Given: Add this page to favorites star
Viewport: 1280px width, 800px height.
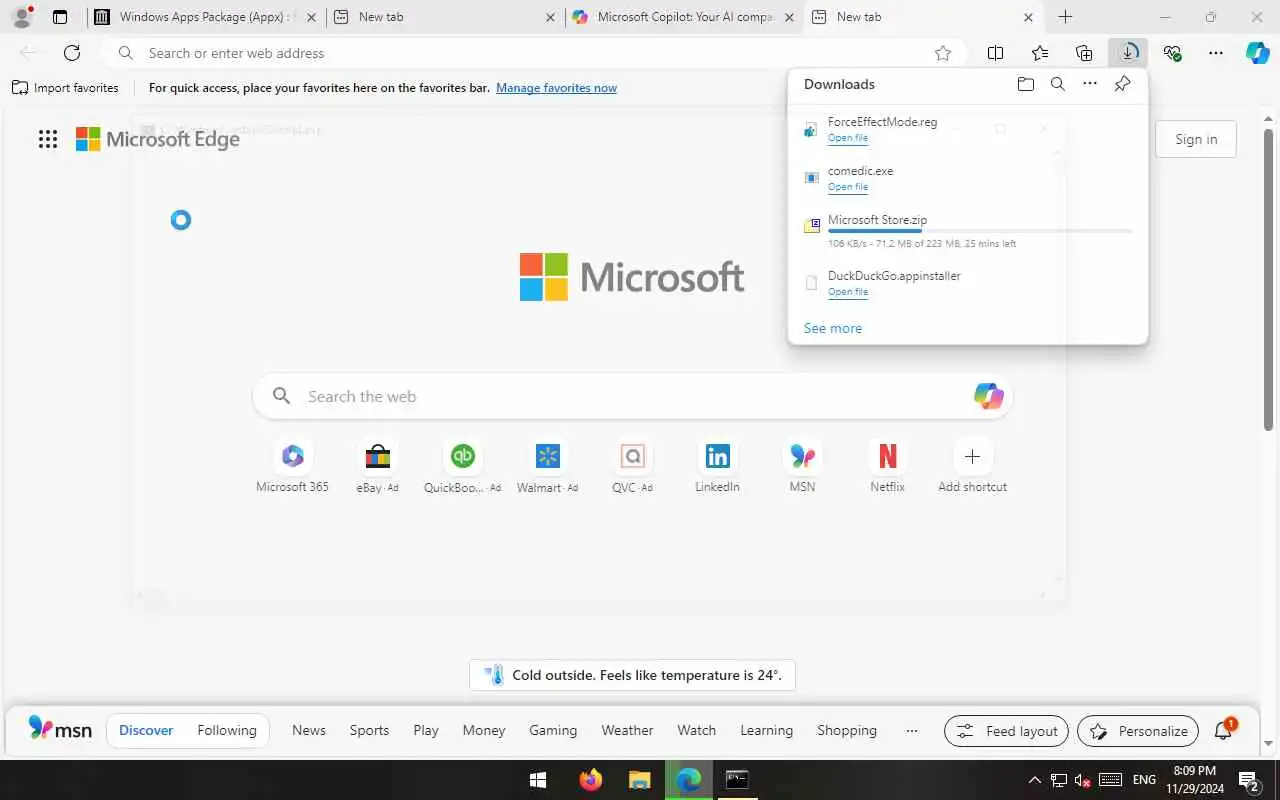Looking at the screenshot, I should point(942,53).
